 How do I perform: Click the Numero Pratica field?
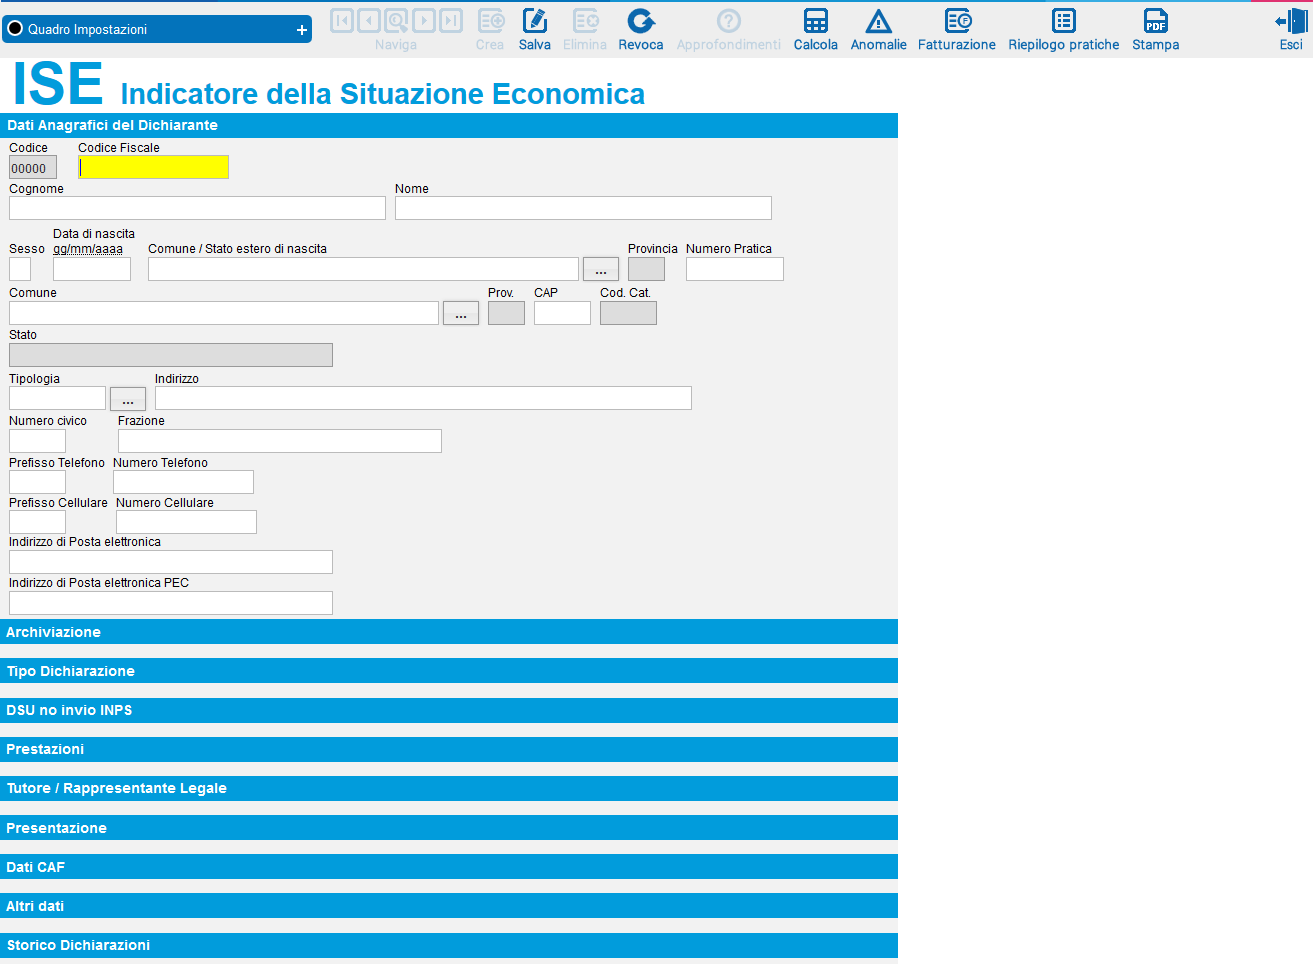pos(735,269)
